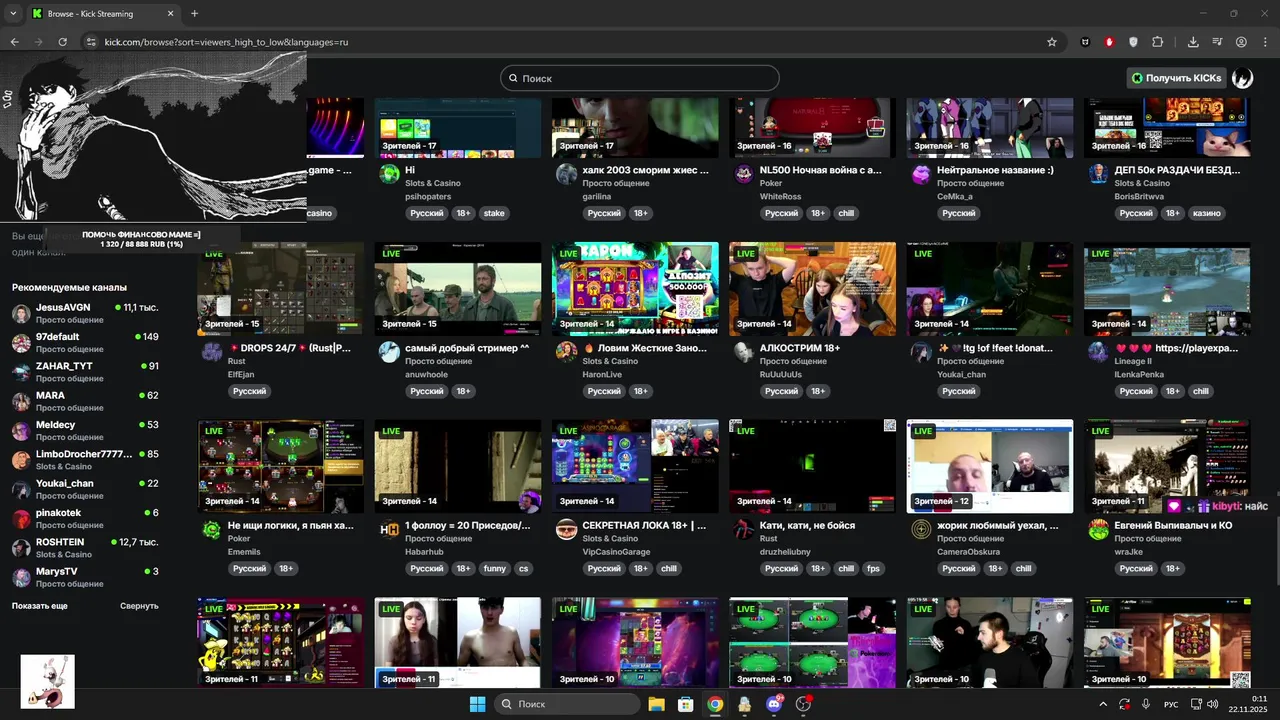Click Получить KICKs button
This screenshot has width=1280, height=720.
point(1176,78)
